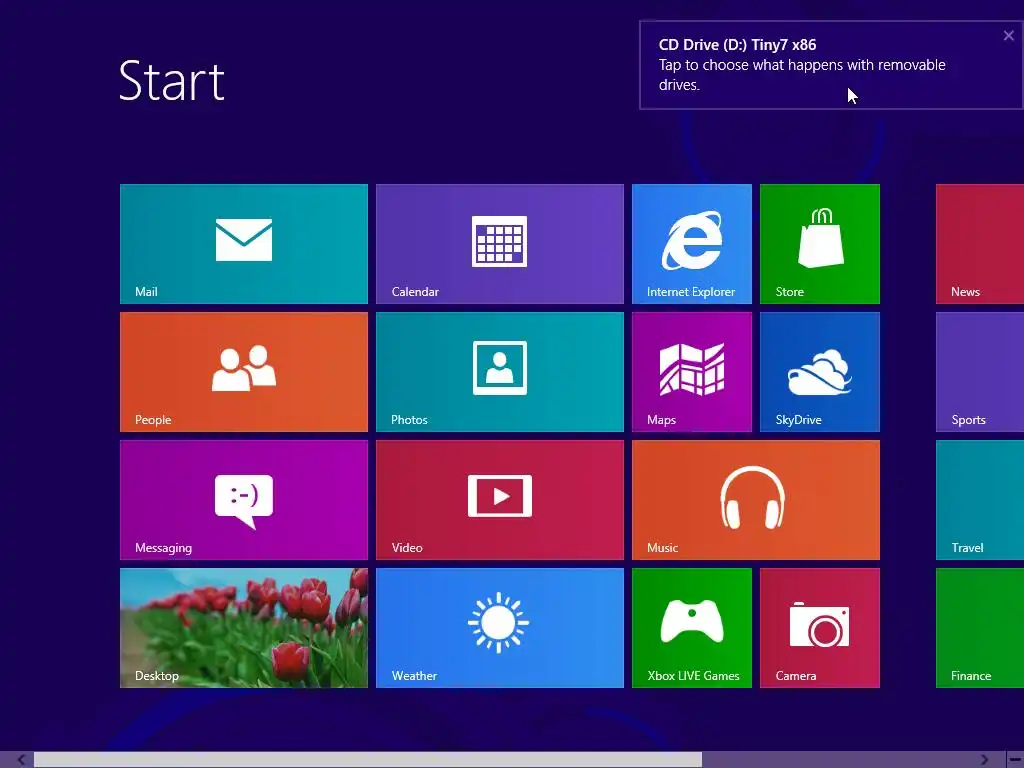Open the Store tile
This screenshot has height=768, width=1024.
[820, 244]
